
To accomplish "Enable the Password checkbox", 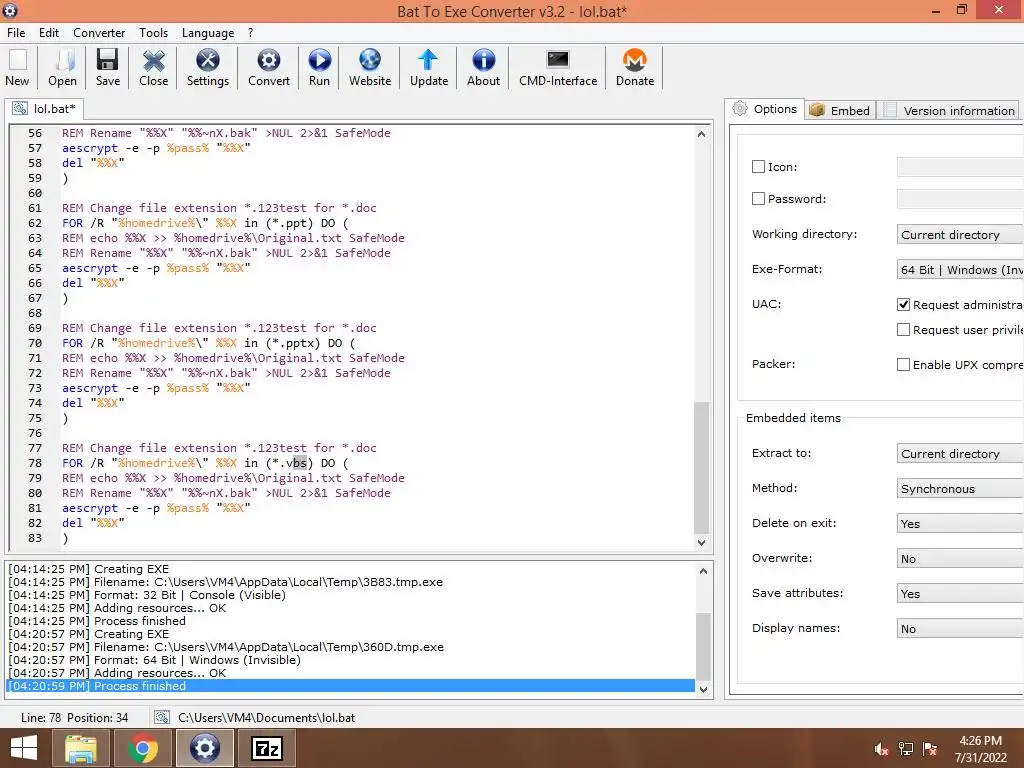I will click(x=758, y=199).
